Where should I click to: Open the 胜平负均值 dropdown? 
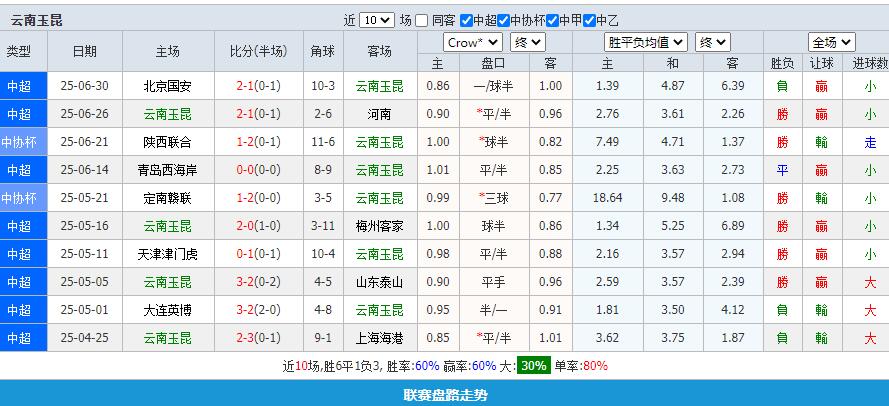[646, 42]
